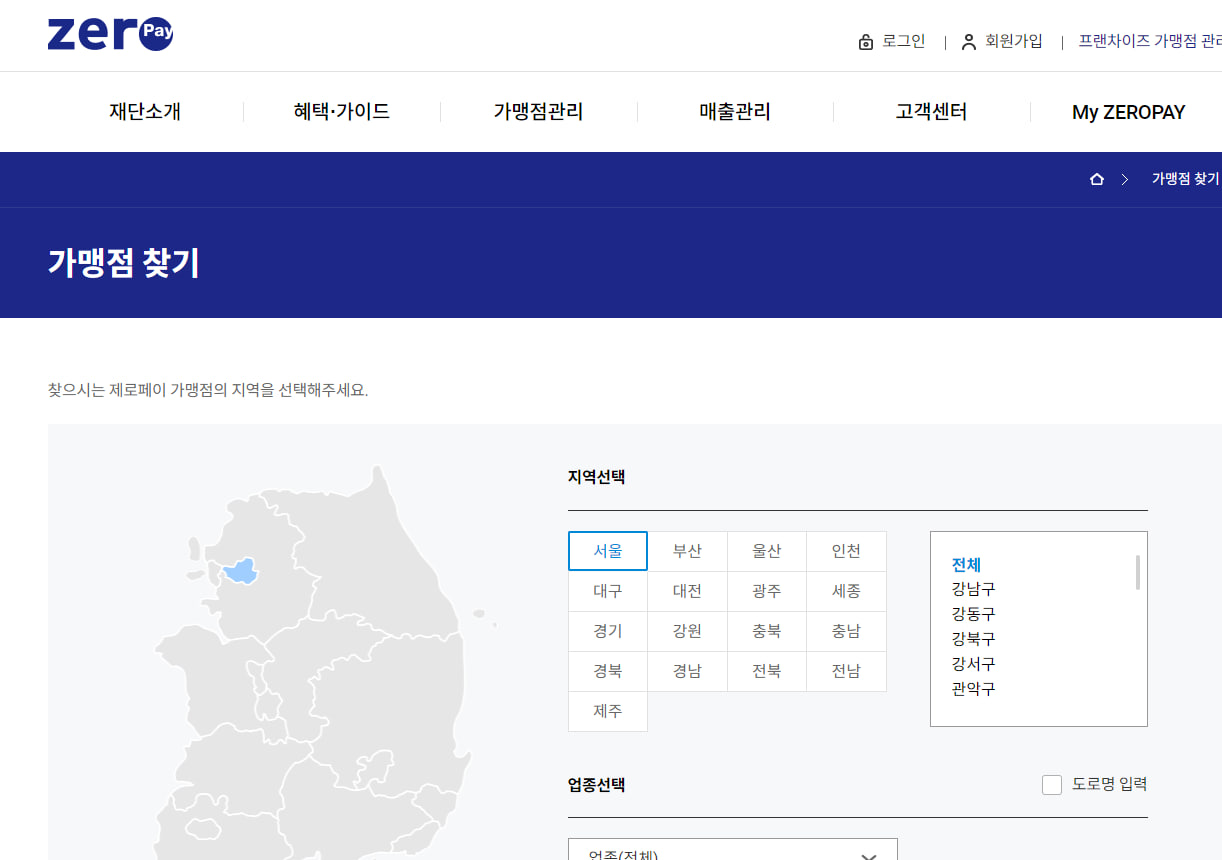This screenshot has height=860, width=1222.
Task: Select 관악구 from the district list
Action: coord(972,688)
